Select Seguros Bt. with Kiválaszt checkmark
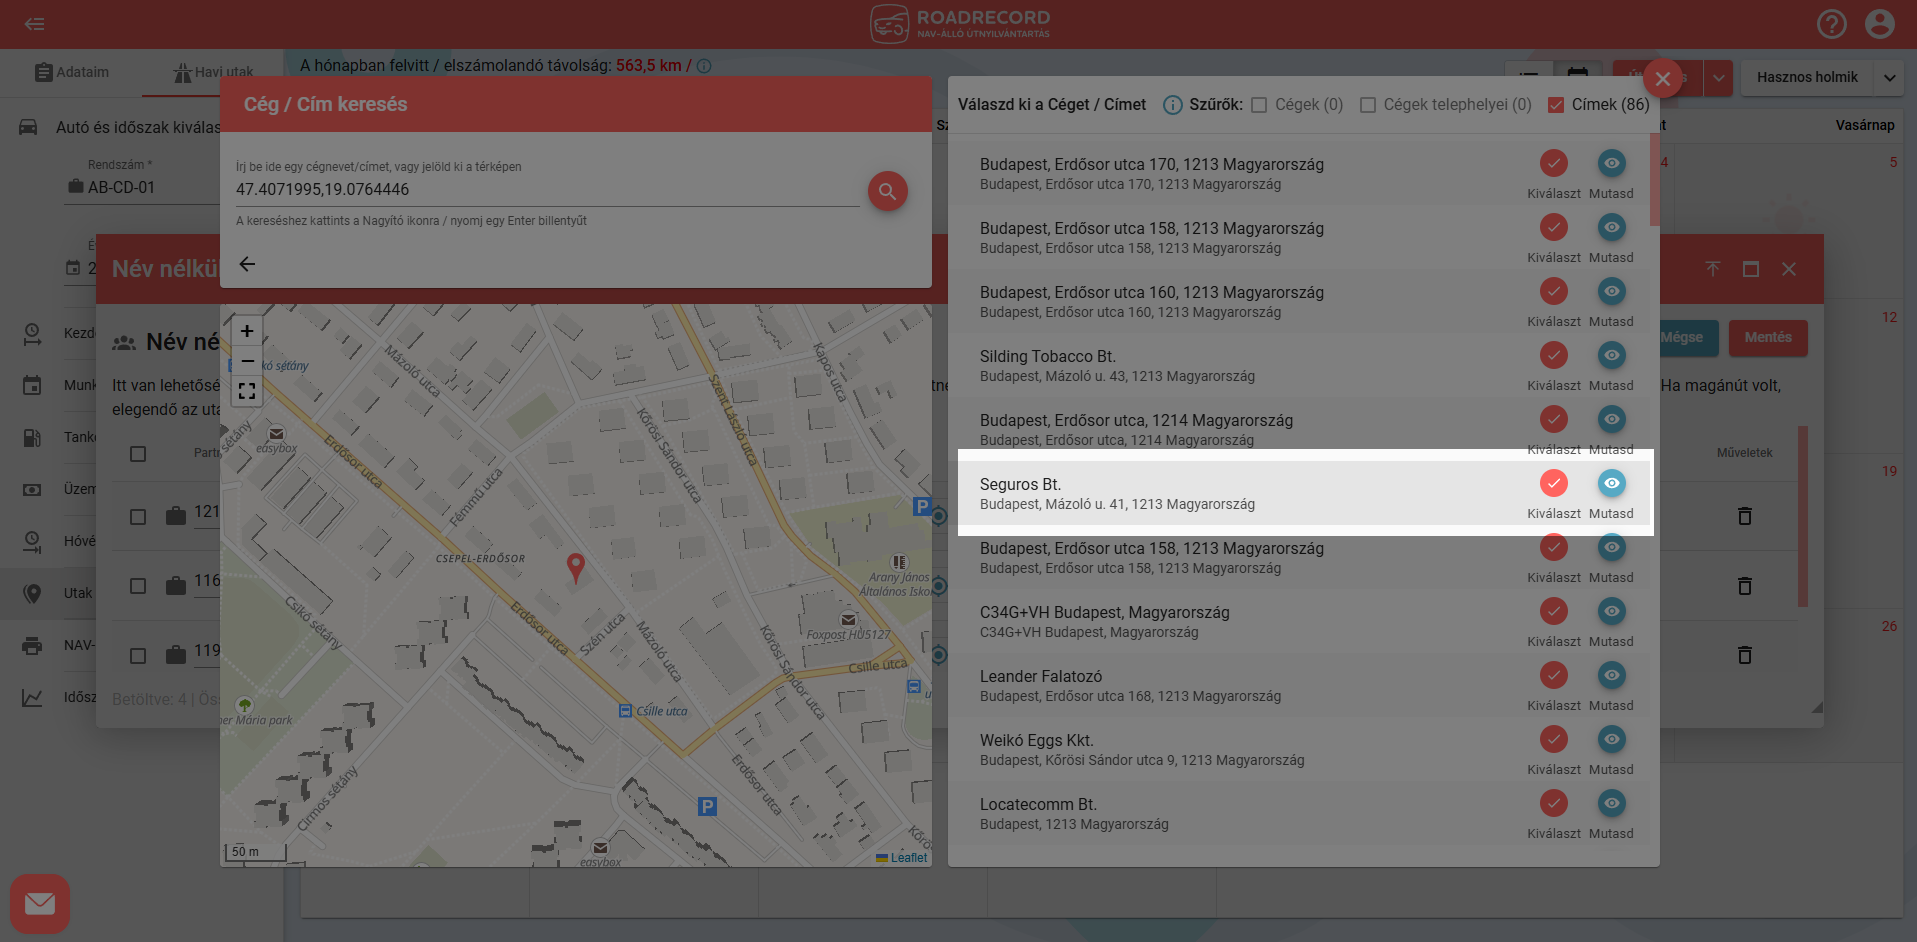 pos(1553,484)
